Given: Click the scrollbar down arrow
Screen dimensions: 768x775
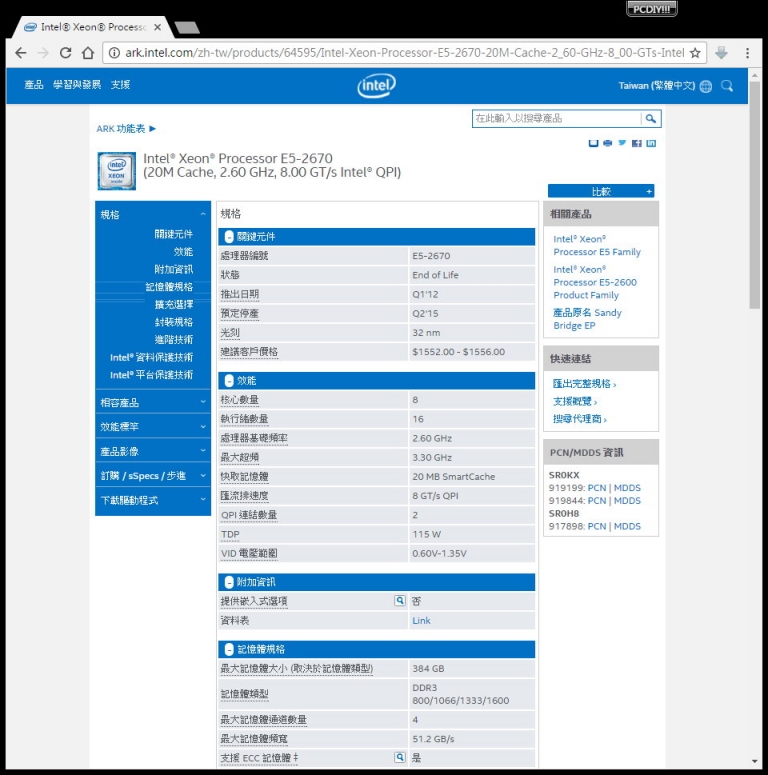Looking at the screenshot, I should 754,761.
